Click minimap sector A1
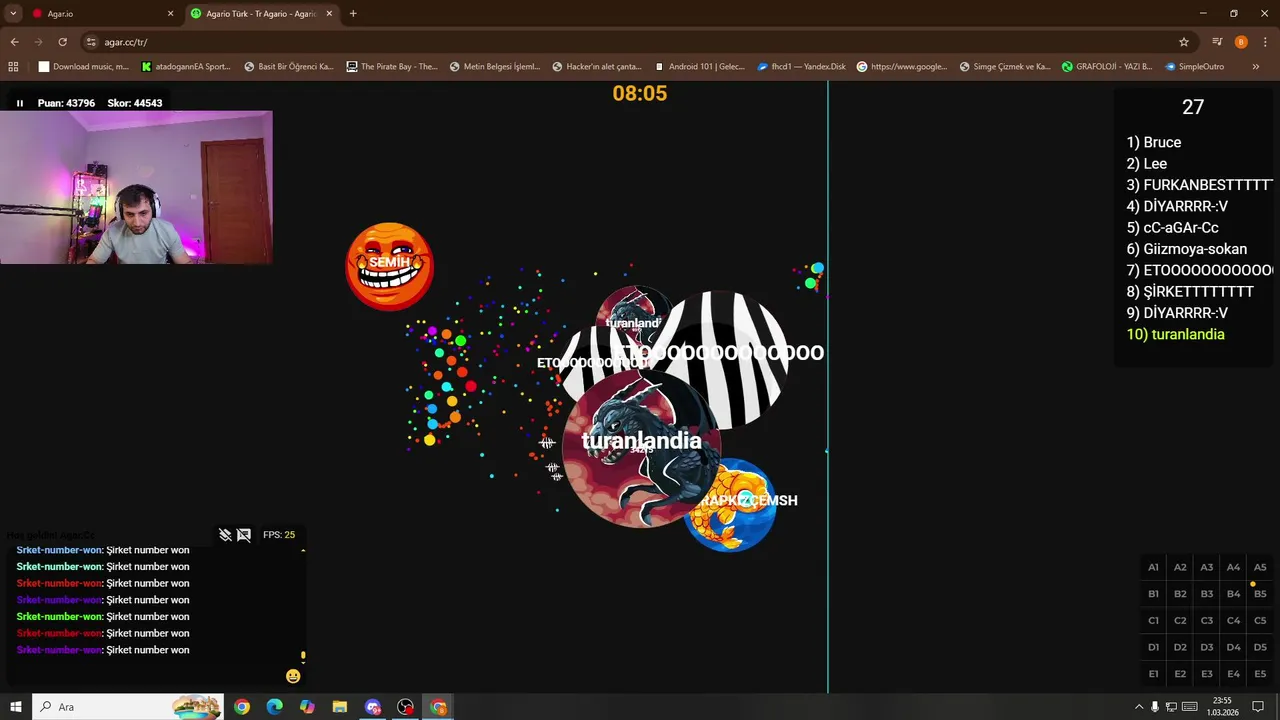The height and width of the screenshot is (720, 1280). pos(1153,567)
